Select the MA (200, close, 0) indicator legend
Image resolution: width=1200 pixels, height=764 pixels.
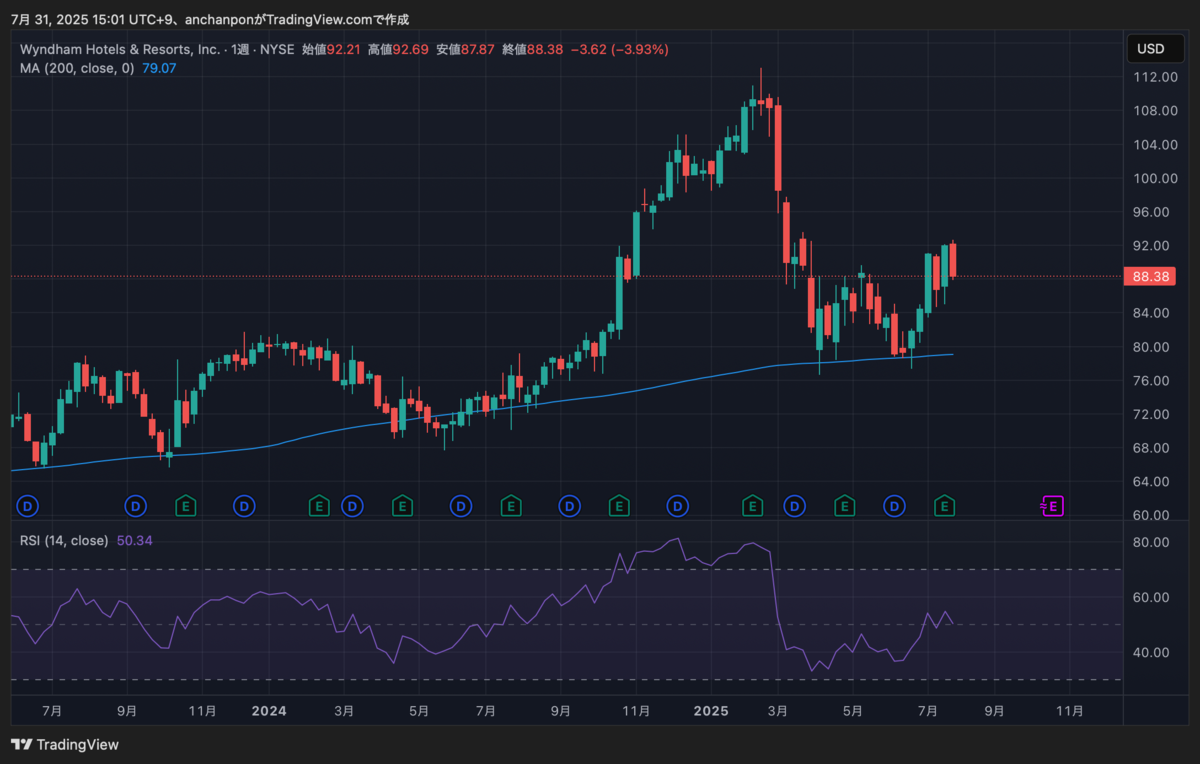coord(77,68)
